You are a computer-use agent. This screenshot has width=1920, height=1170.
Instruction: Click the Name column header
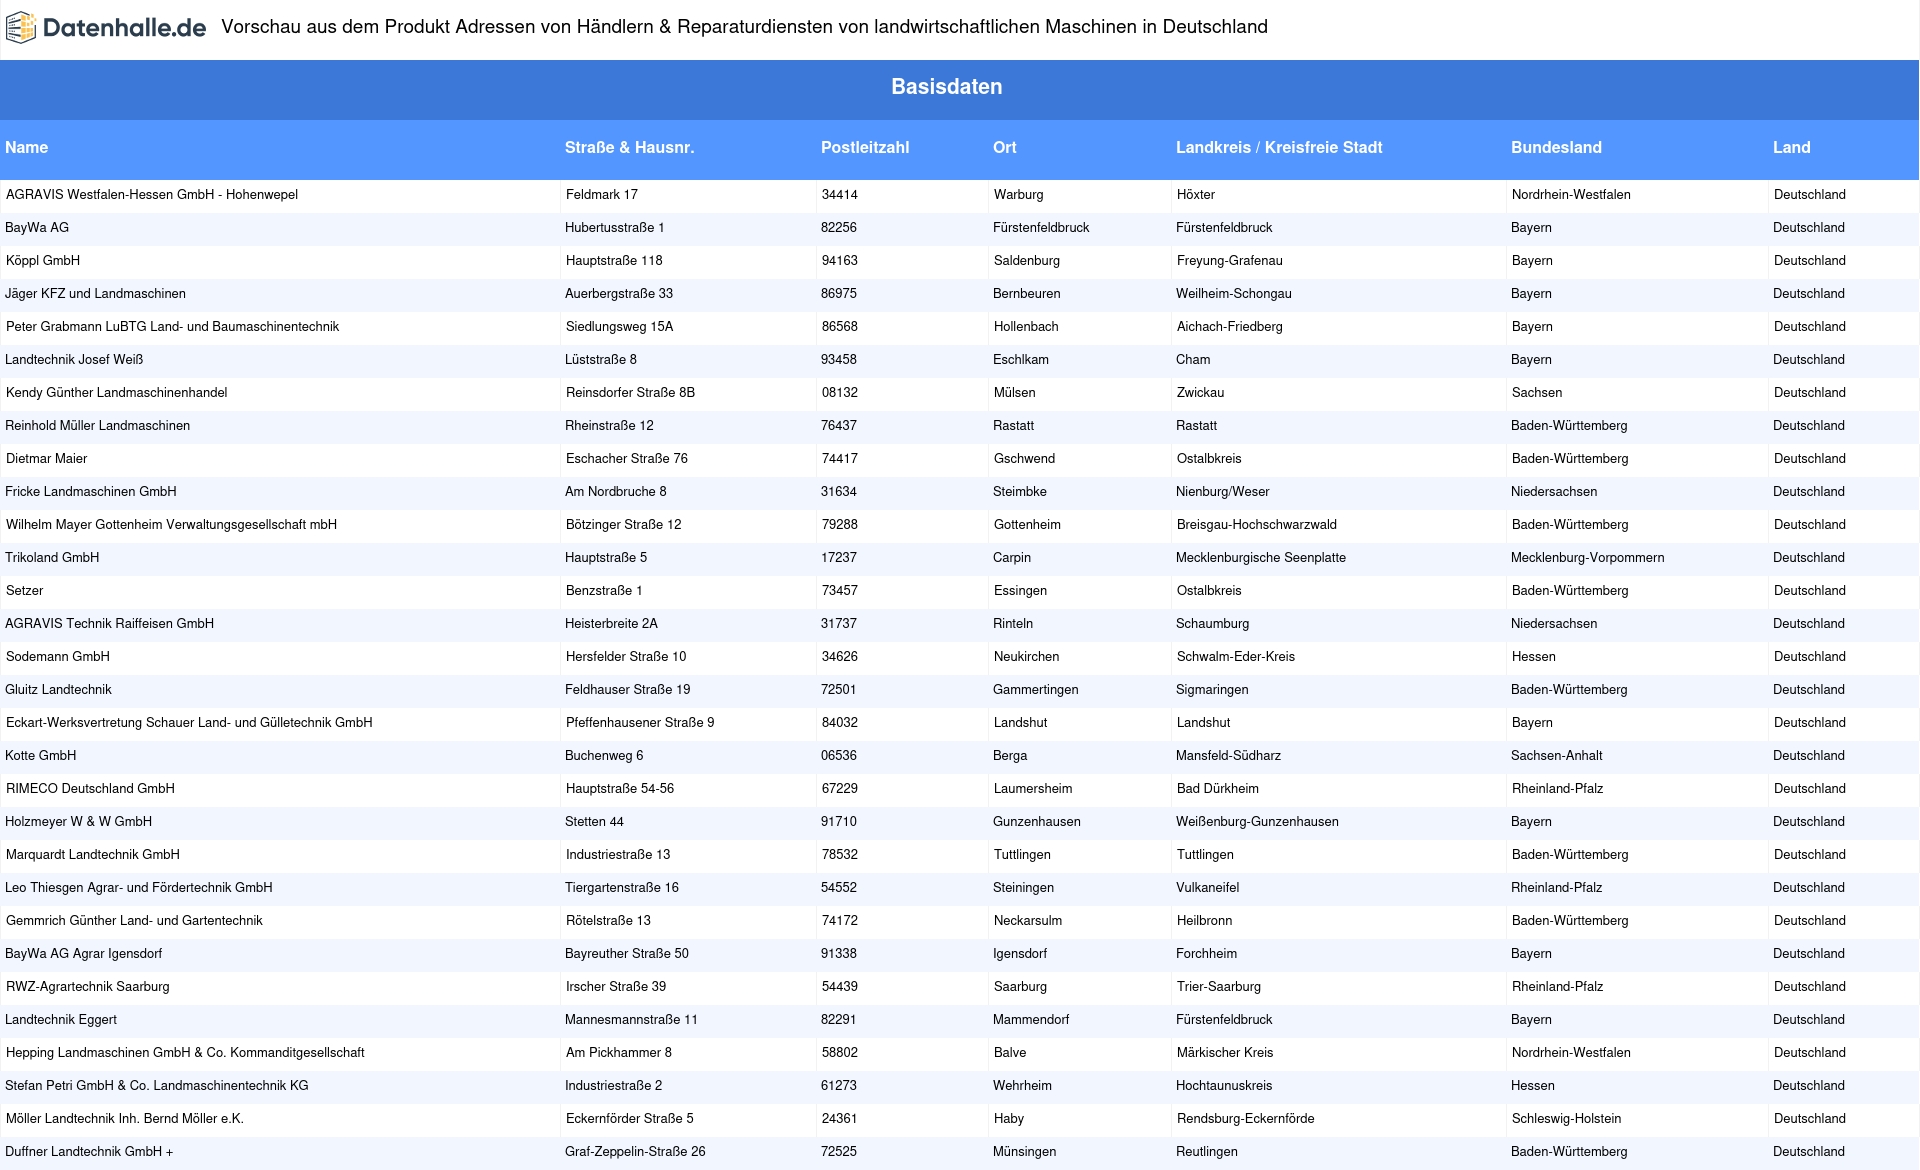pyautogui.click(x=27, y=148)
